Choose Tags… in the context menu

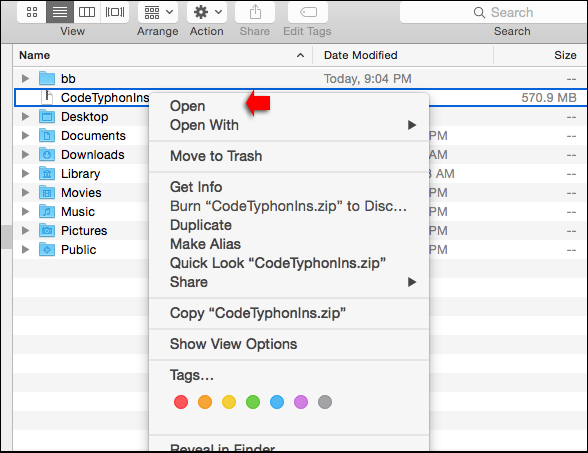tap(289, 375)
